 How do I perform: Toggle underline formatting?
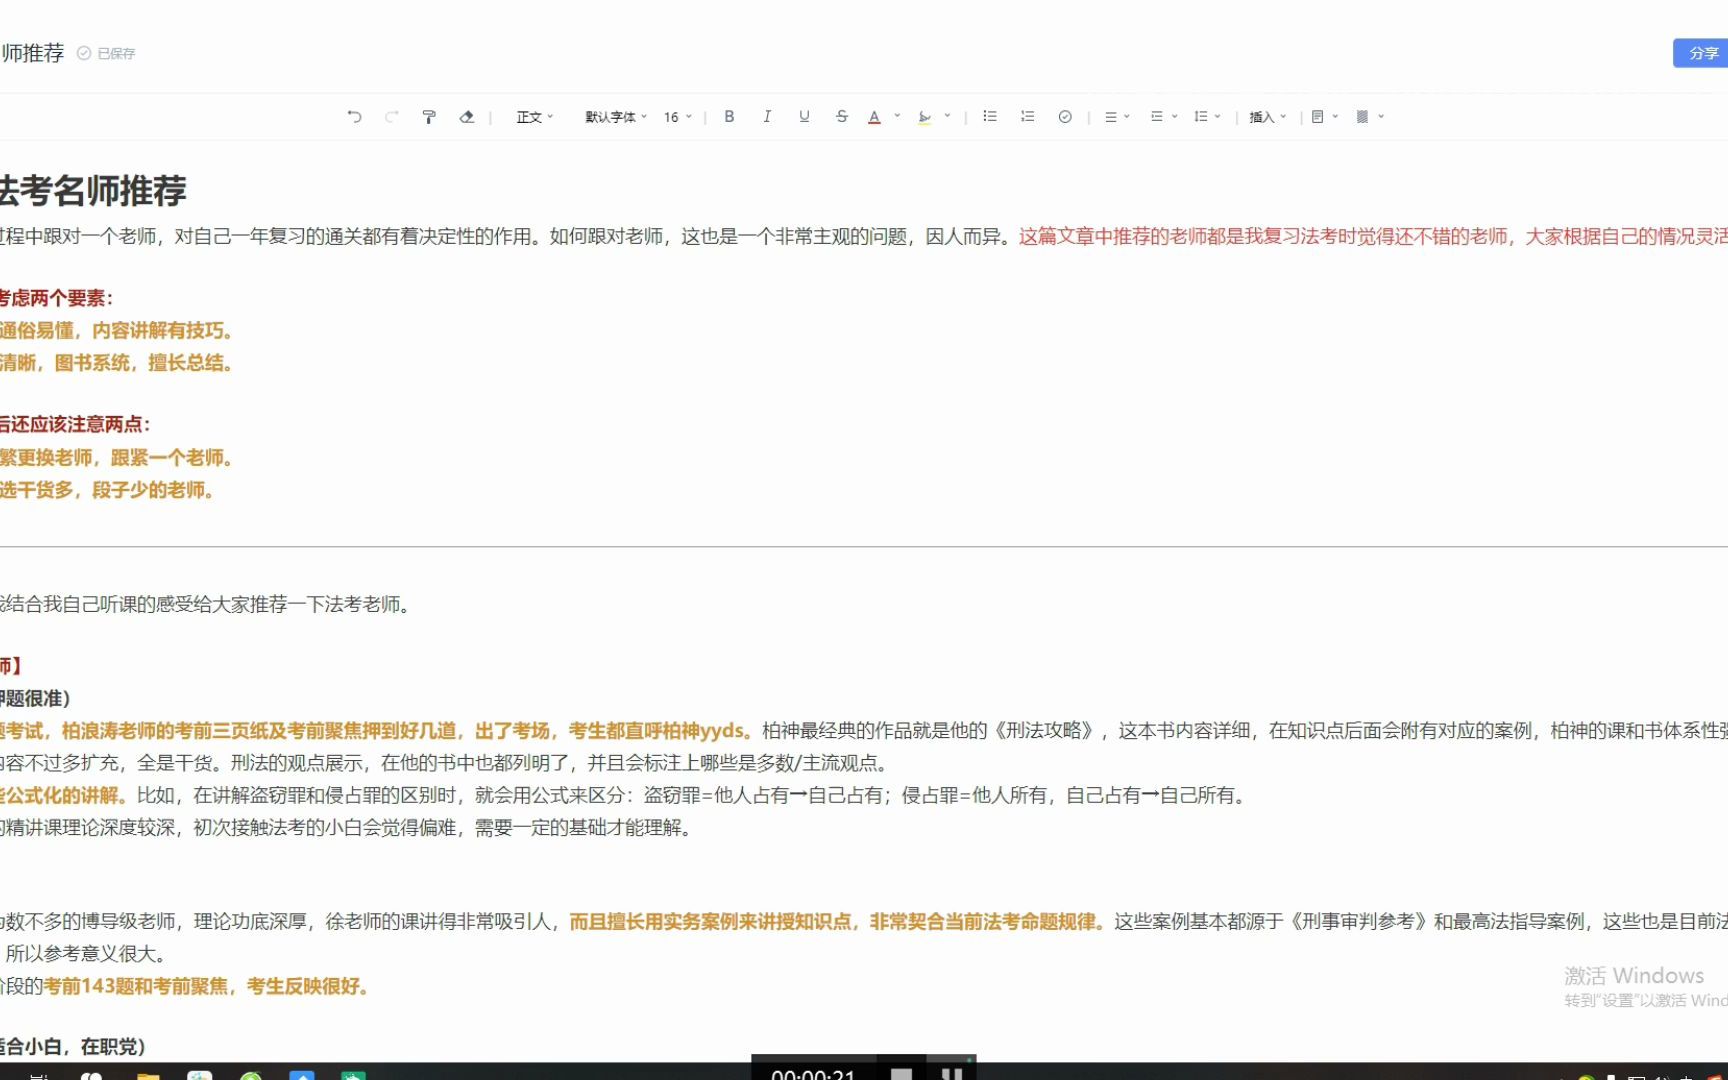(x=804, y=117)
